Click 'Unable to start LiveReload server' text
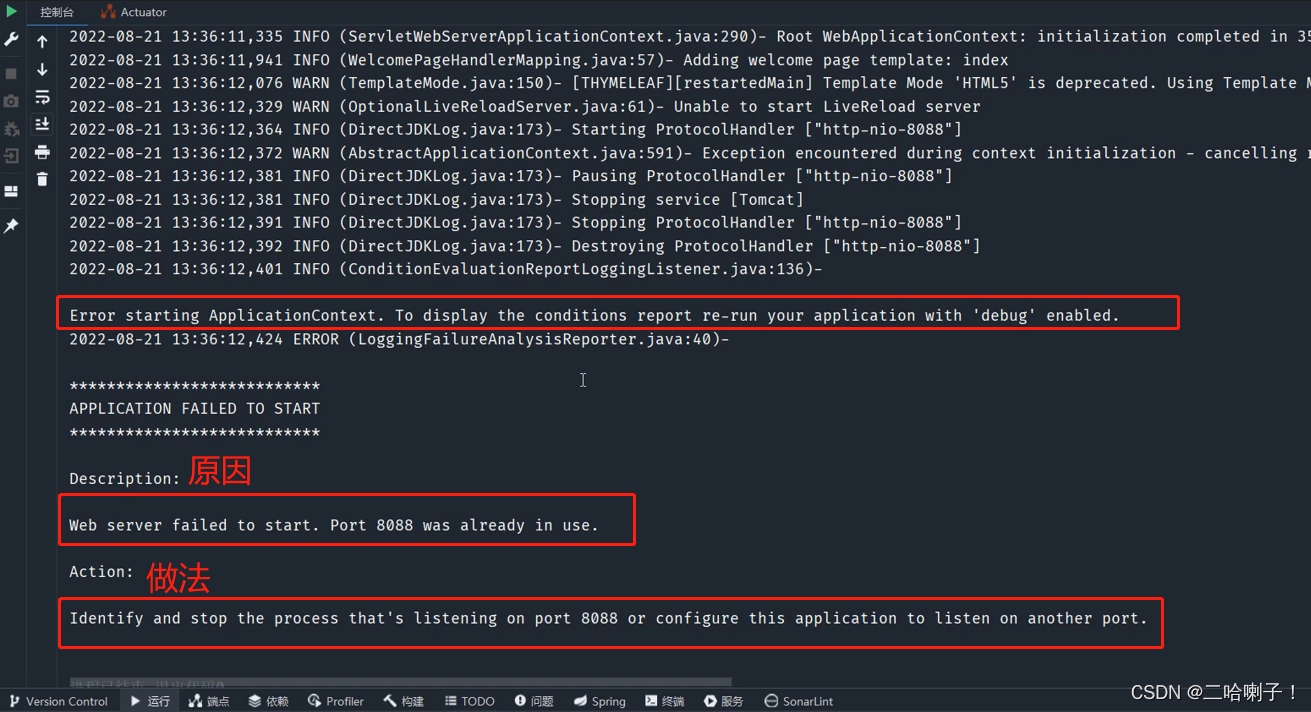This screenshot has height=712, width=1311. [x=827, y=106]
